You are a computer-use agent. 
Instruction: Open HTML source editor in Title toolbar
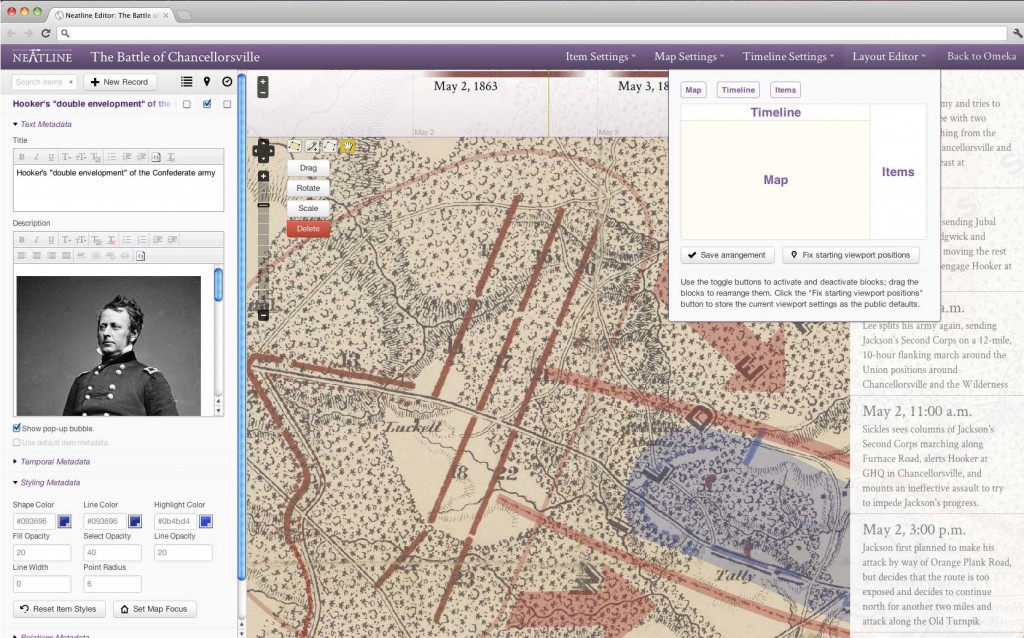pyautogui.click(x=156, y=157)
